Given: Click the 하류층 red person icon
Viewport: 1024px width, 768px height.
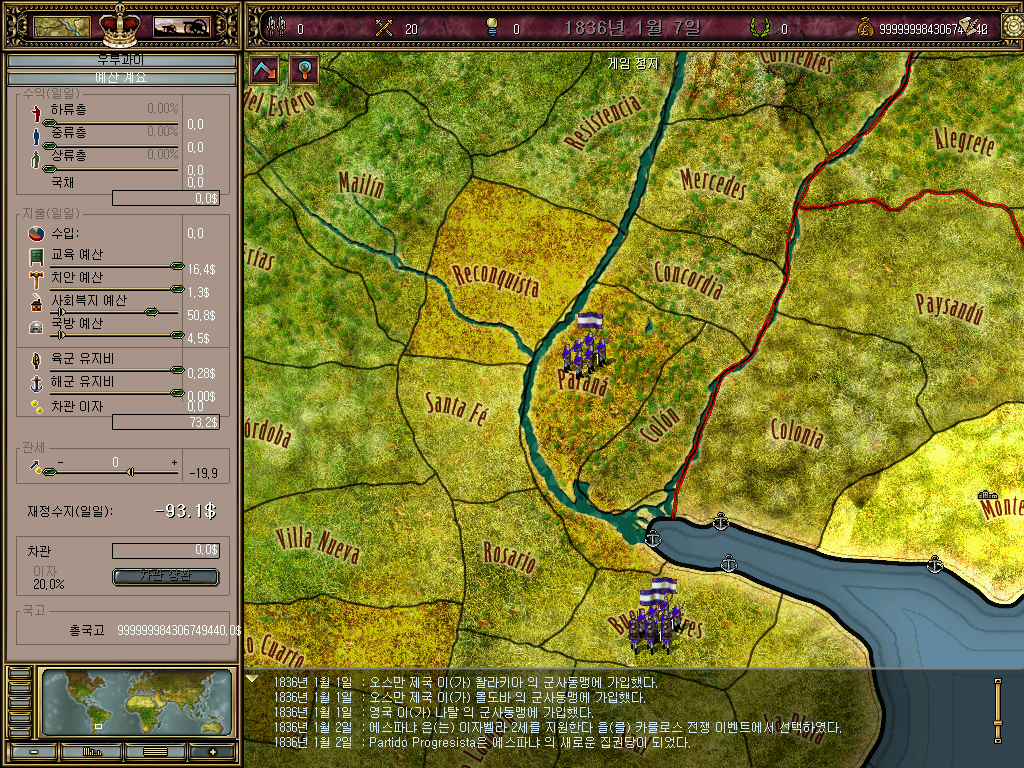Looking at the screenshot, I should (36, 114).
